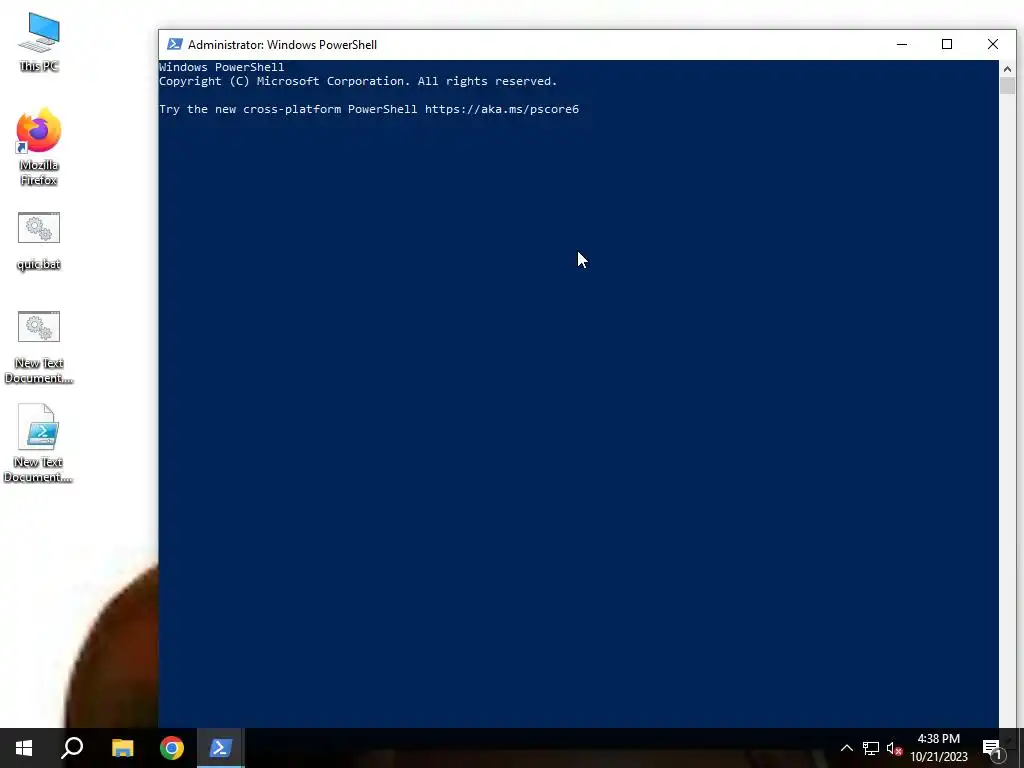Launch Mozilla Firefox desktop shortcut
This screenshot has height=768, width=1024.
[x=39, y=147]
